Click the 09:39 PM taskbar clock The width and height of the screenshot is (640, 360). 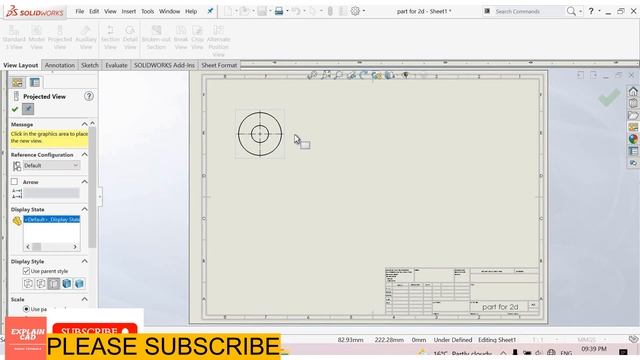point(593,349)
